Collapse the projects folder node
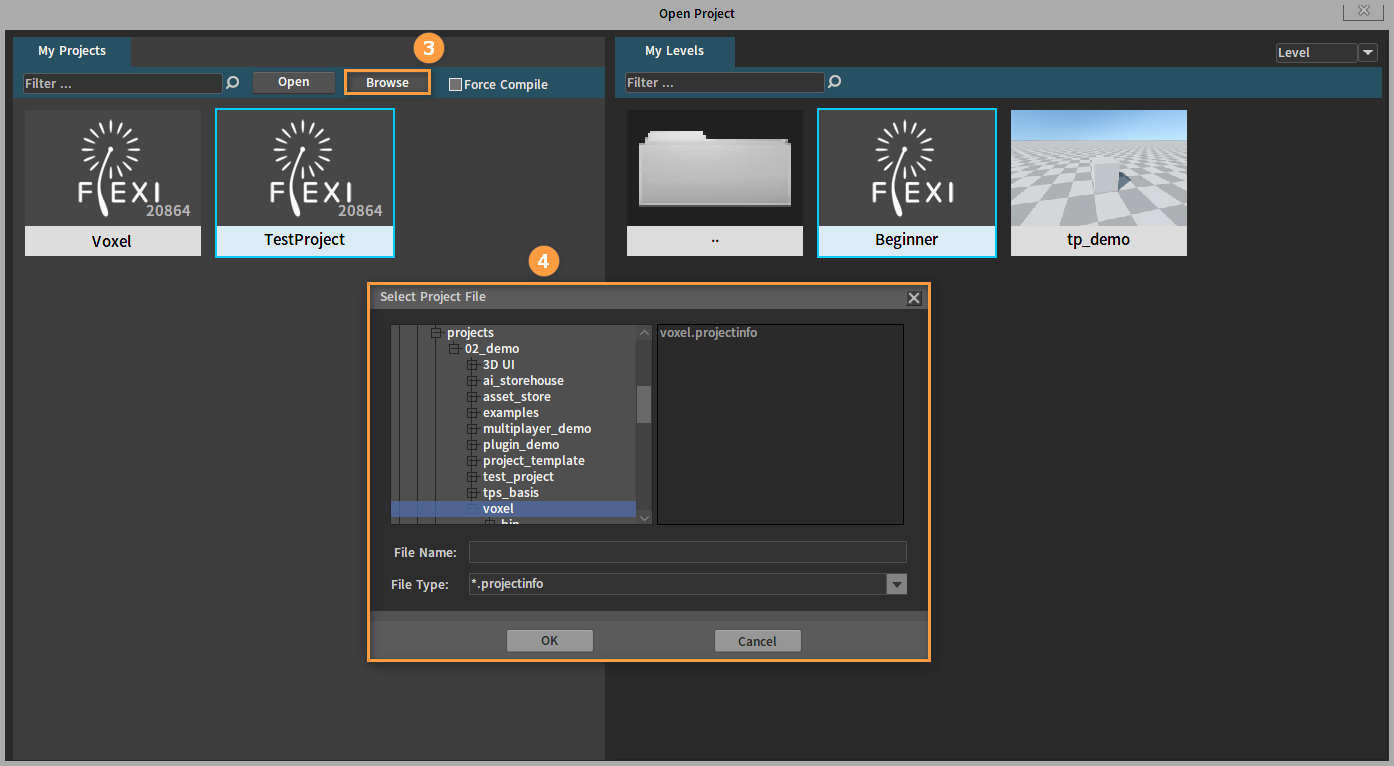Screen dimensions: 1394x766 [x=436, y=333]
